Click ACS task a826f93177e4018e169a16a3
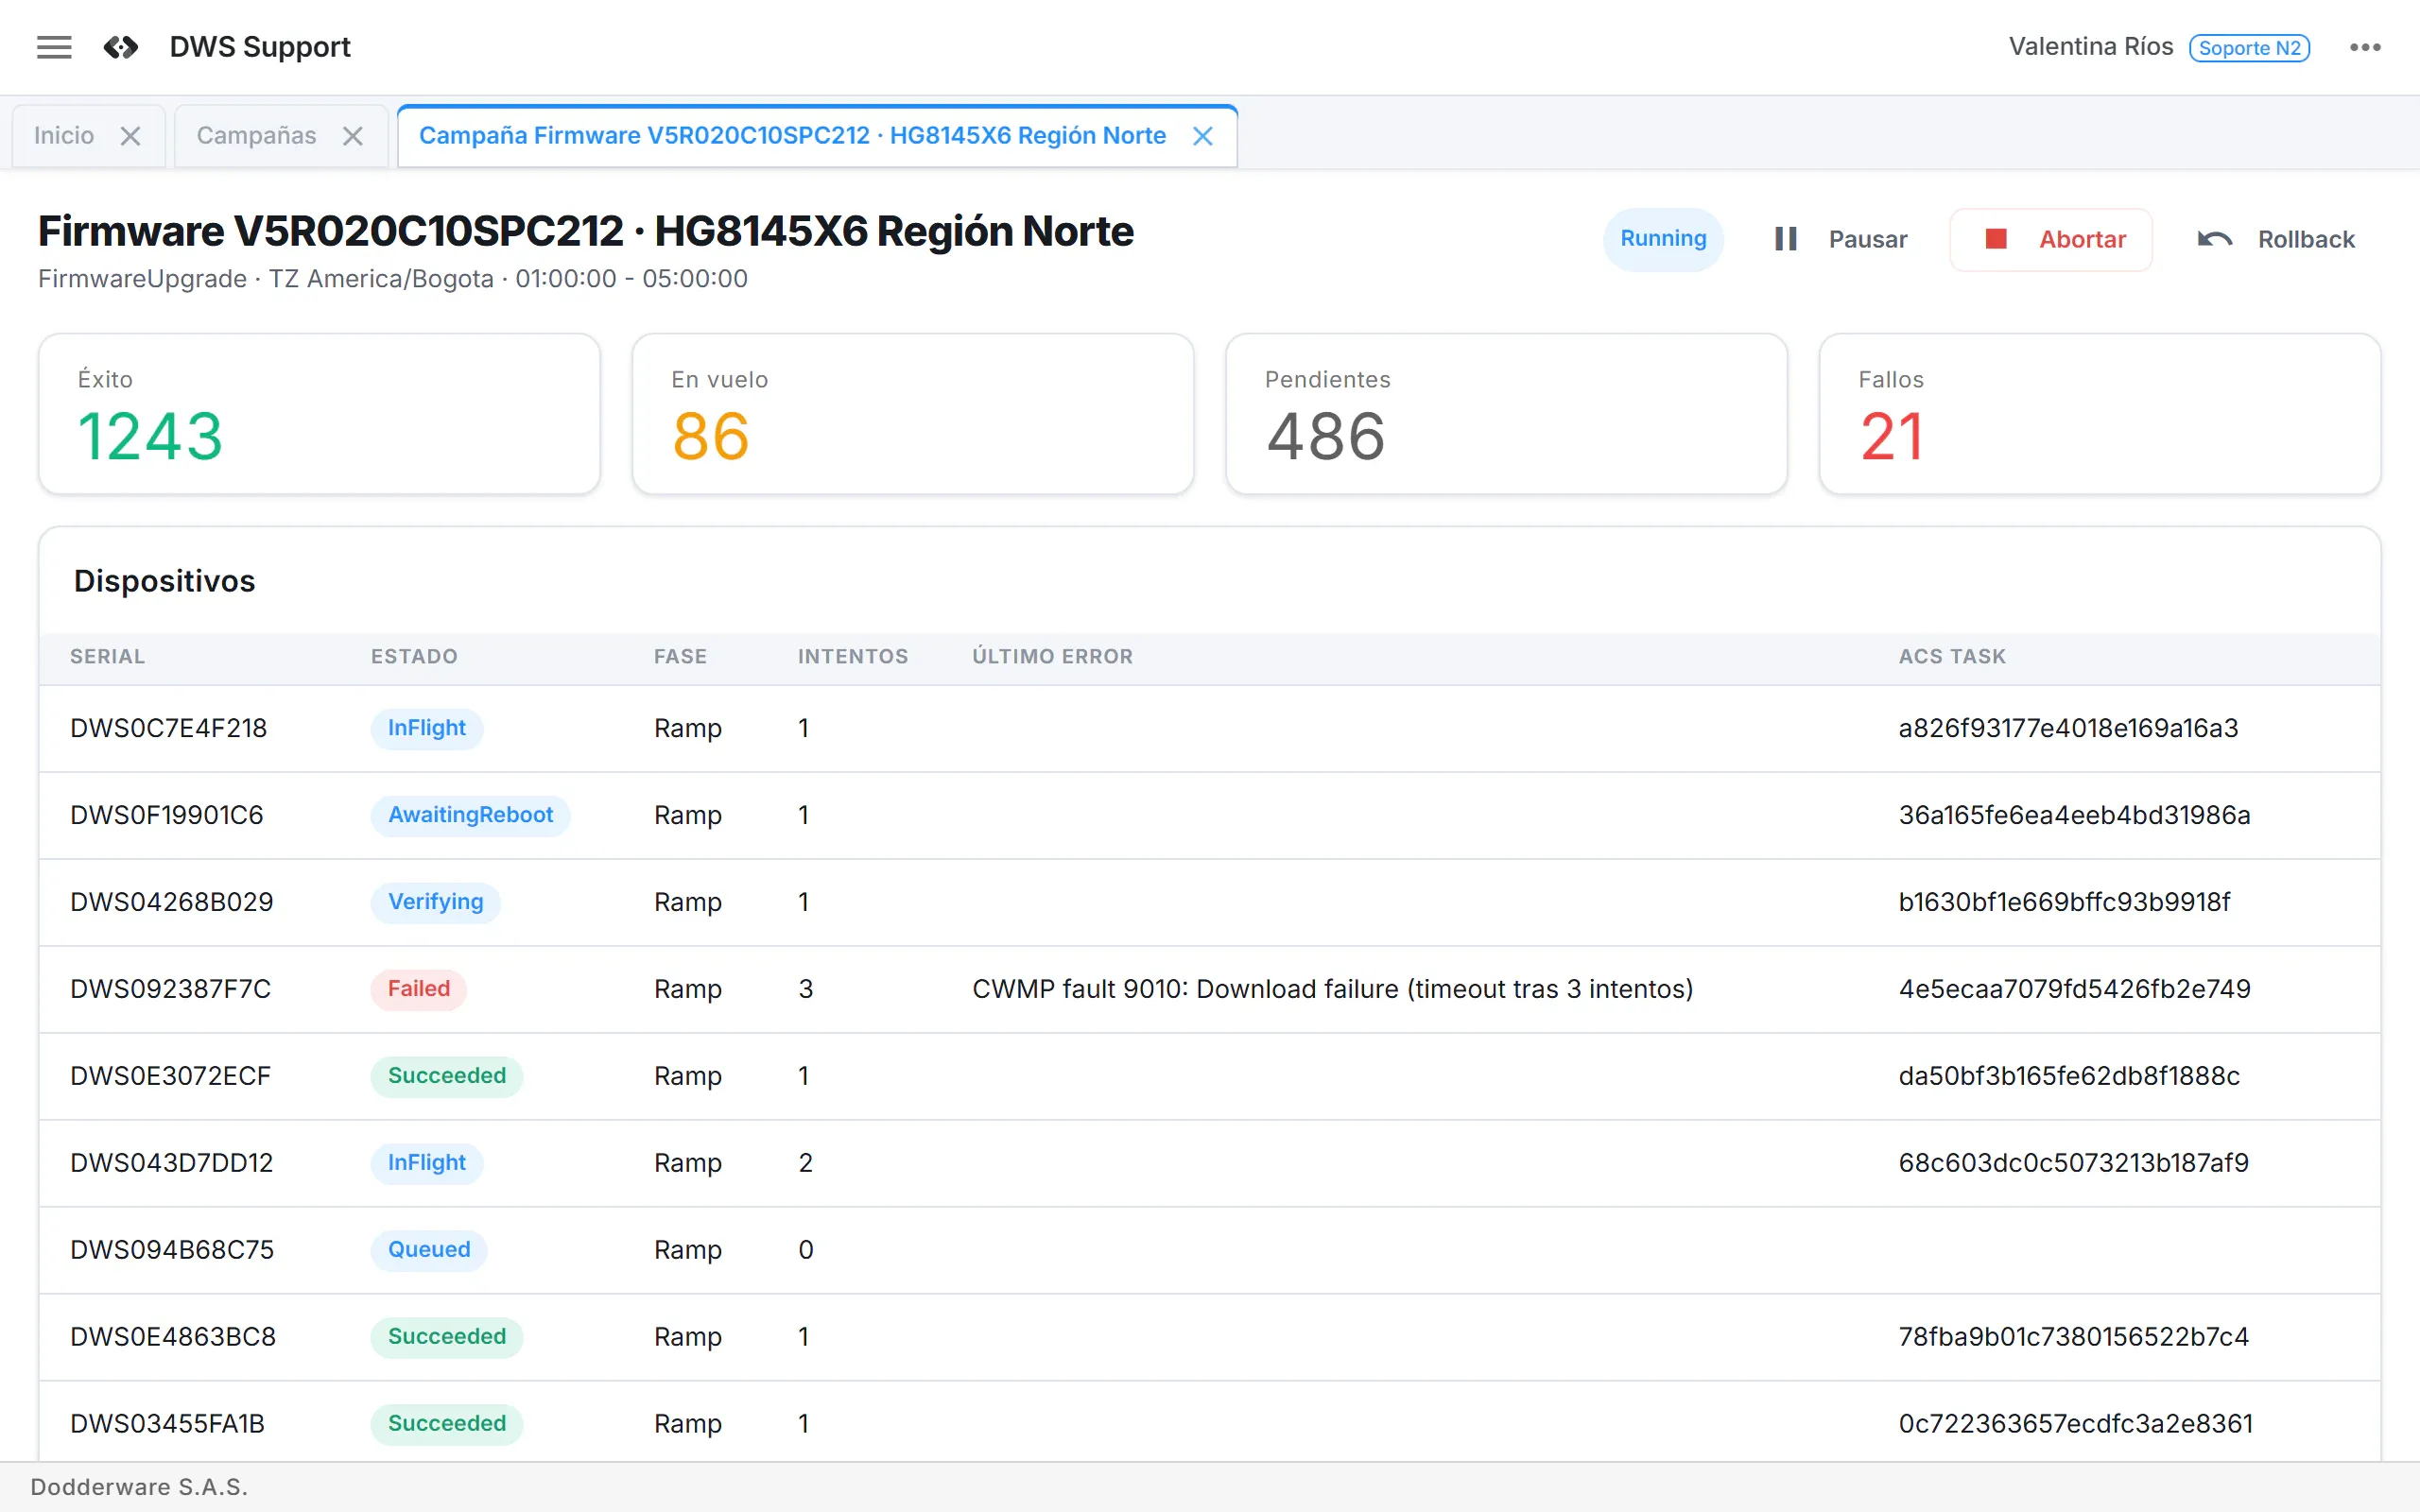 [2068, 728]
